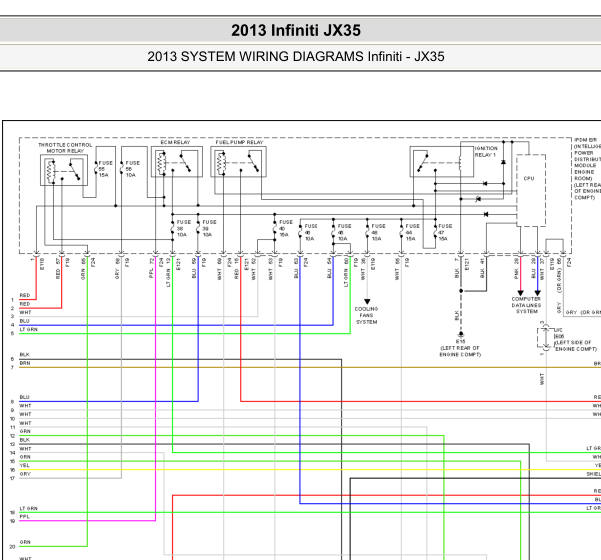Select the 'FUEL PUMP RELAY' label
The width and height of the screenshot is (601, 560).
[239, 142]
